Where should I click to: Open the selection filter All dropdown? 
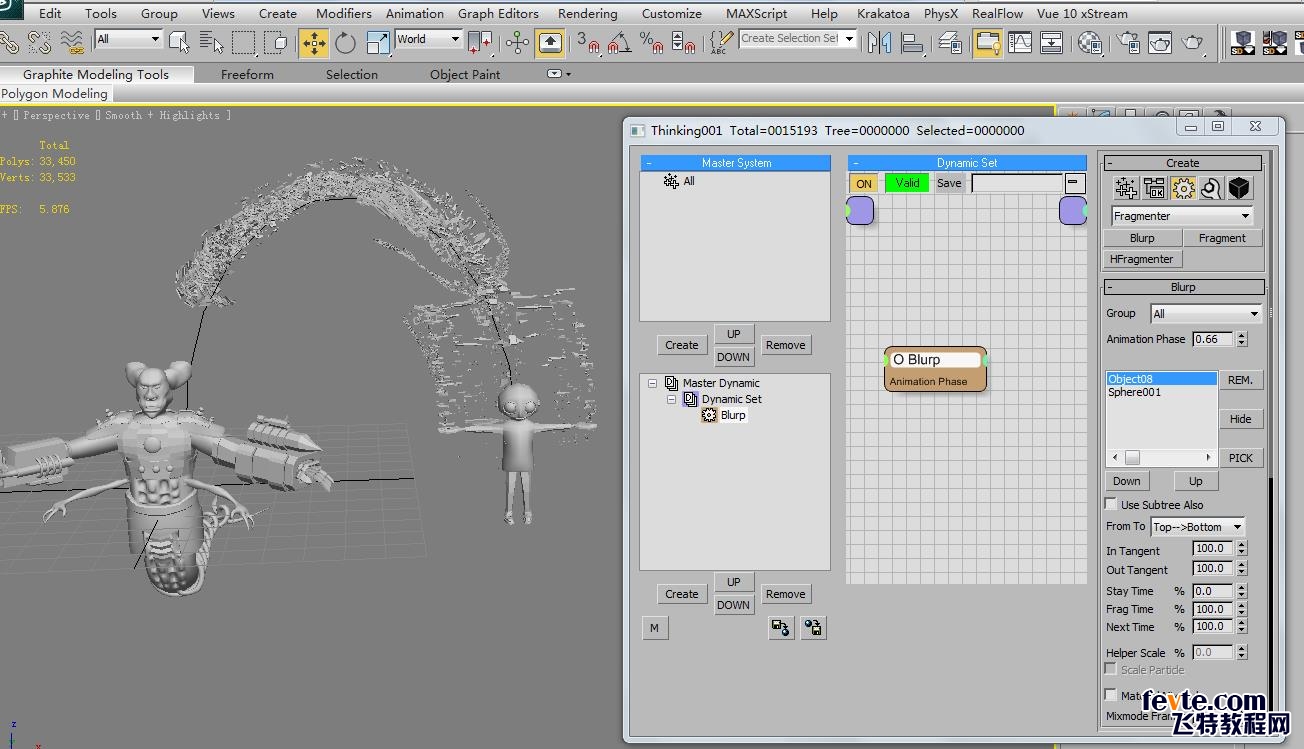click(x=128, y=39)
